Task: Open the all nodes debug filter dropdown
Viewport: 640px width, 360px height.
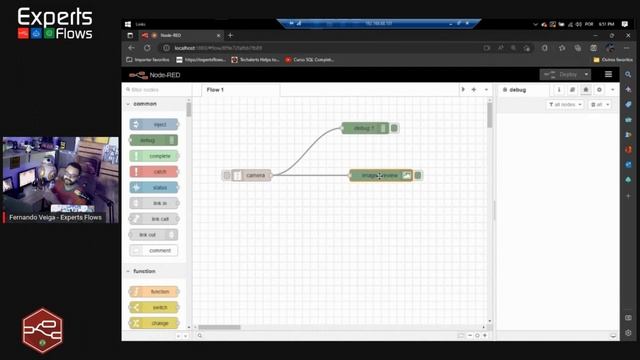Action: click(565, 104)
